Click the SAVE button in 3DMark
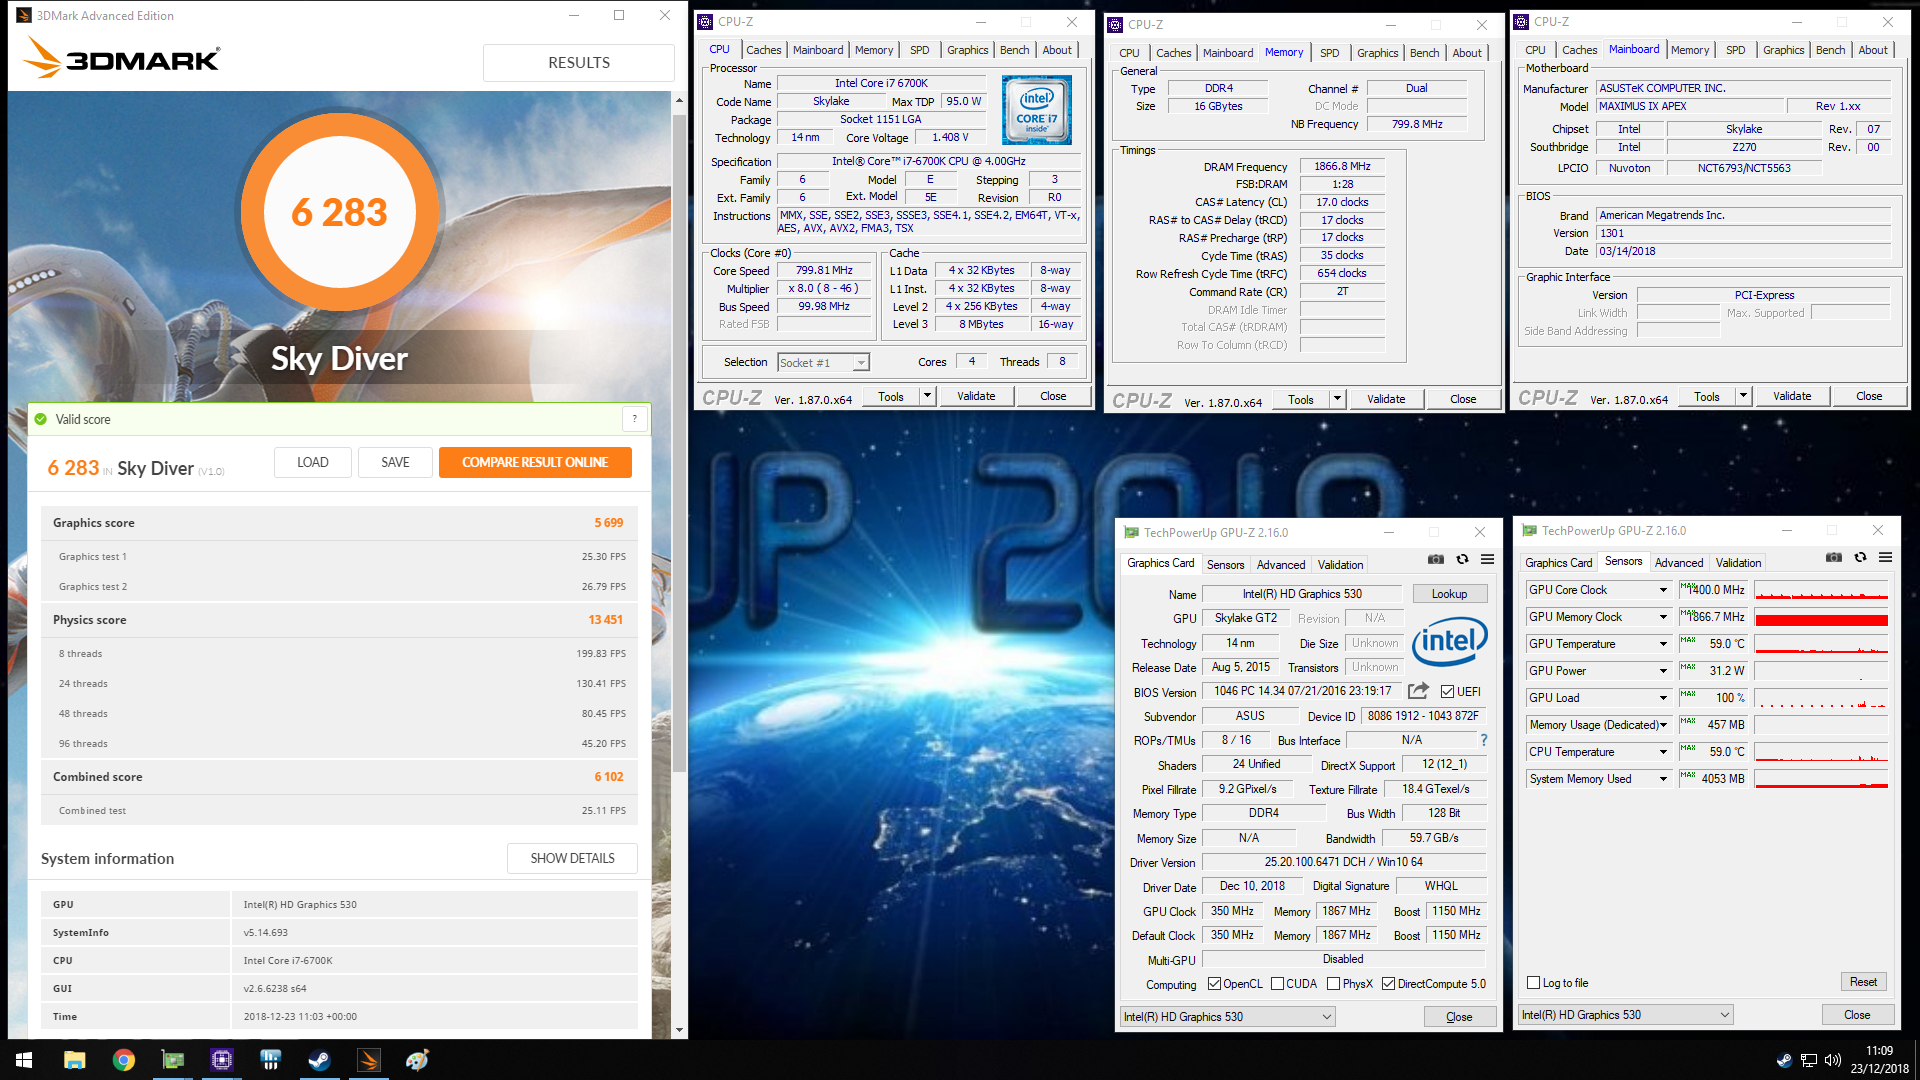 (x=395, y=462)
